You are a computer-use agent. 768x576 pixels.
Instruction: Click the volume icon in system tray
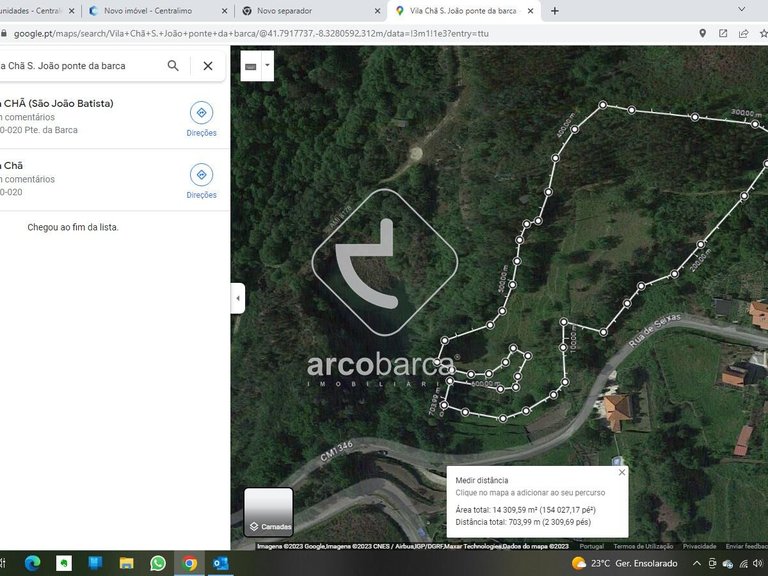click(x=758, y=563)
